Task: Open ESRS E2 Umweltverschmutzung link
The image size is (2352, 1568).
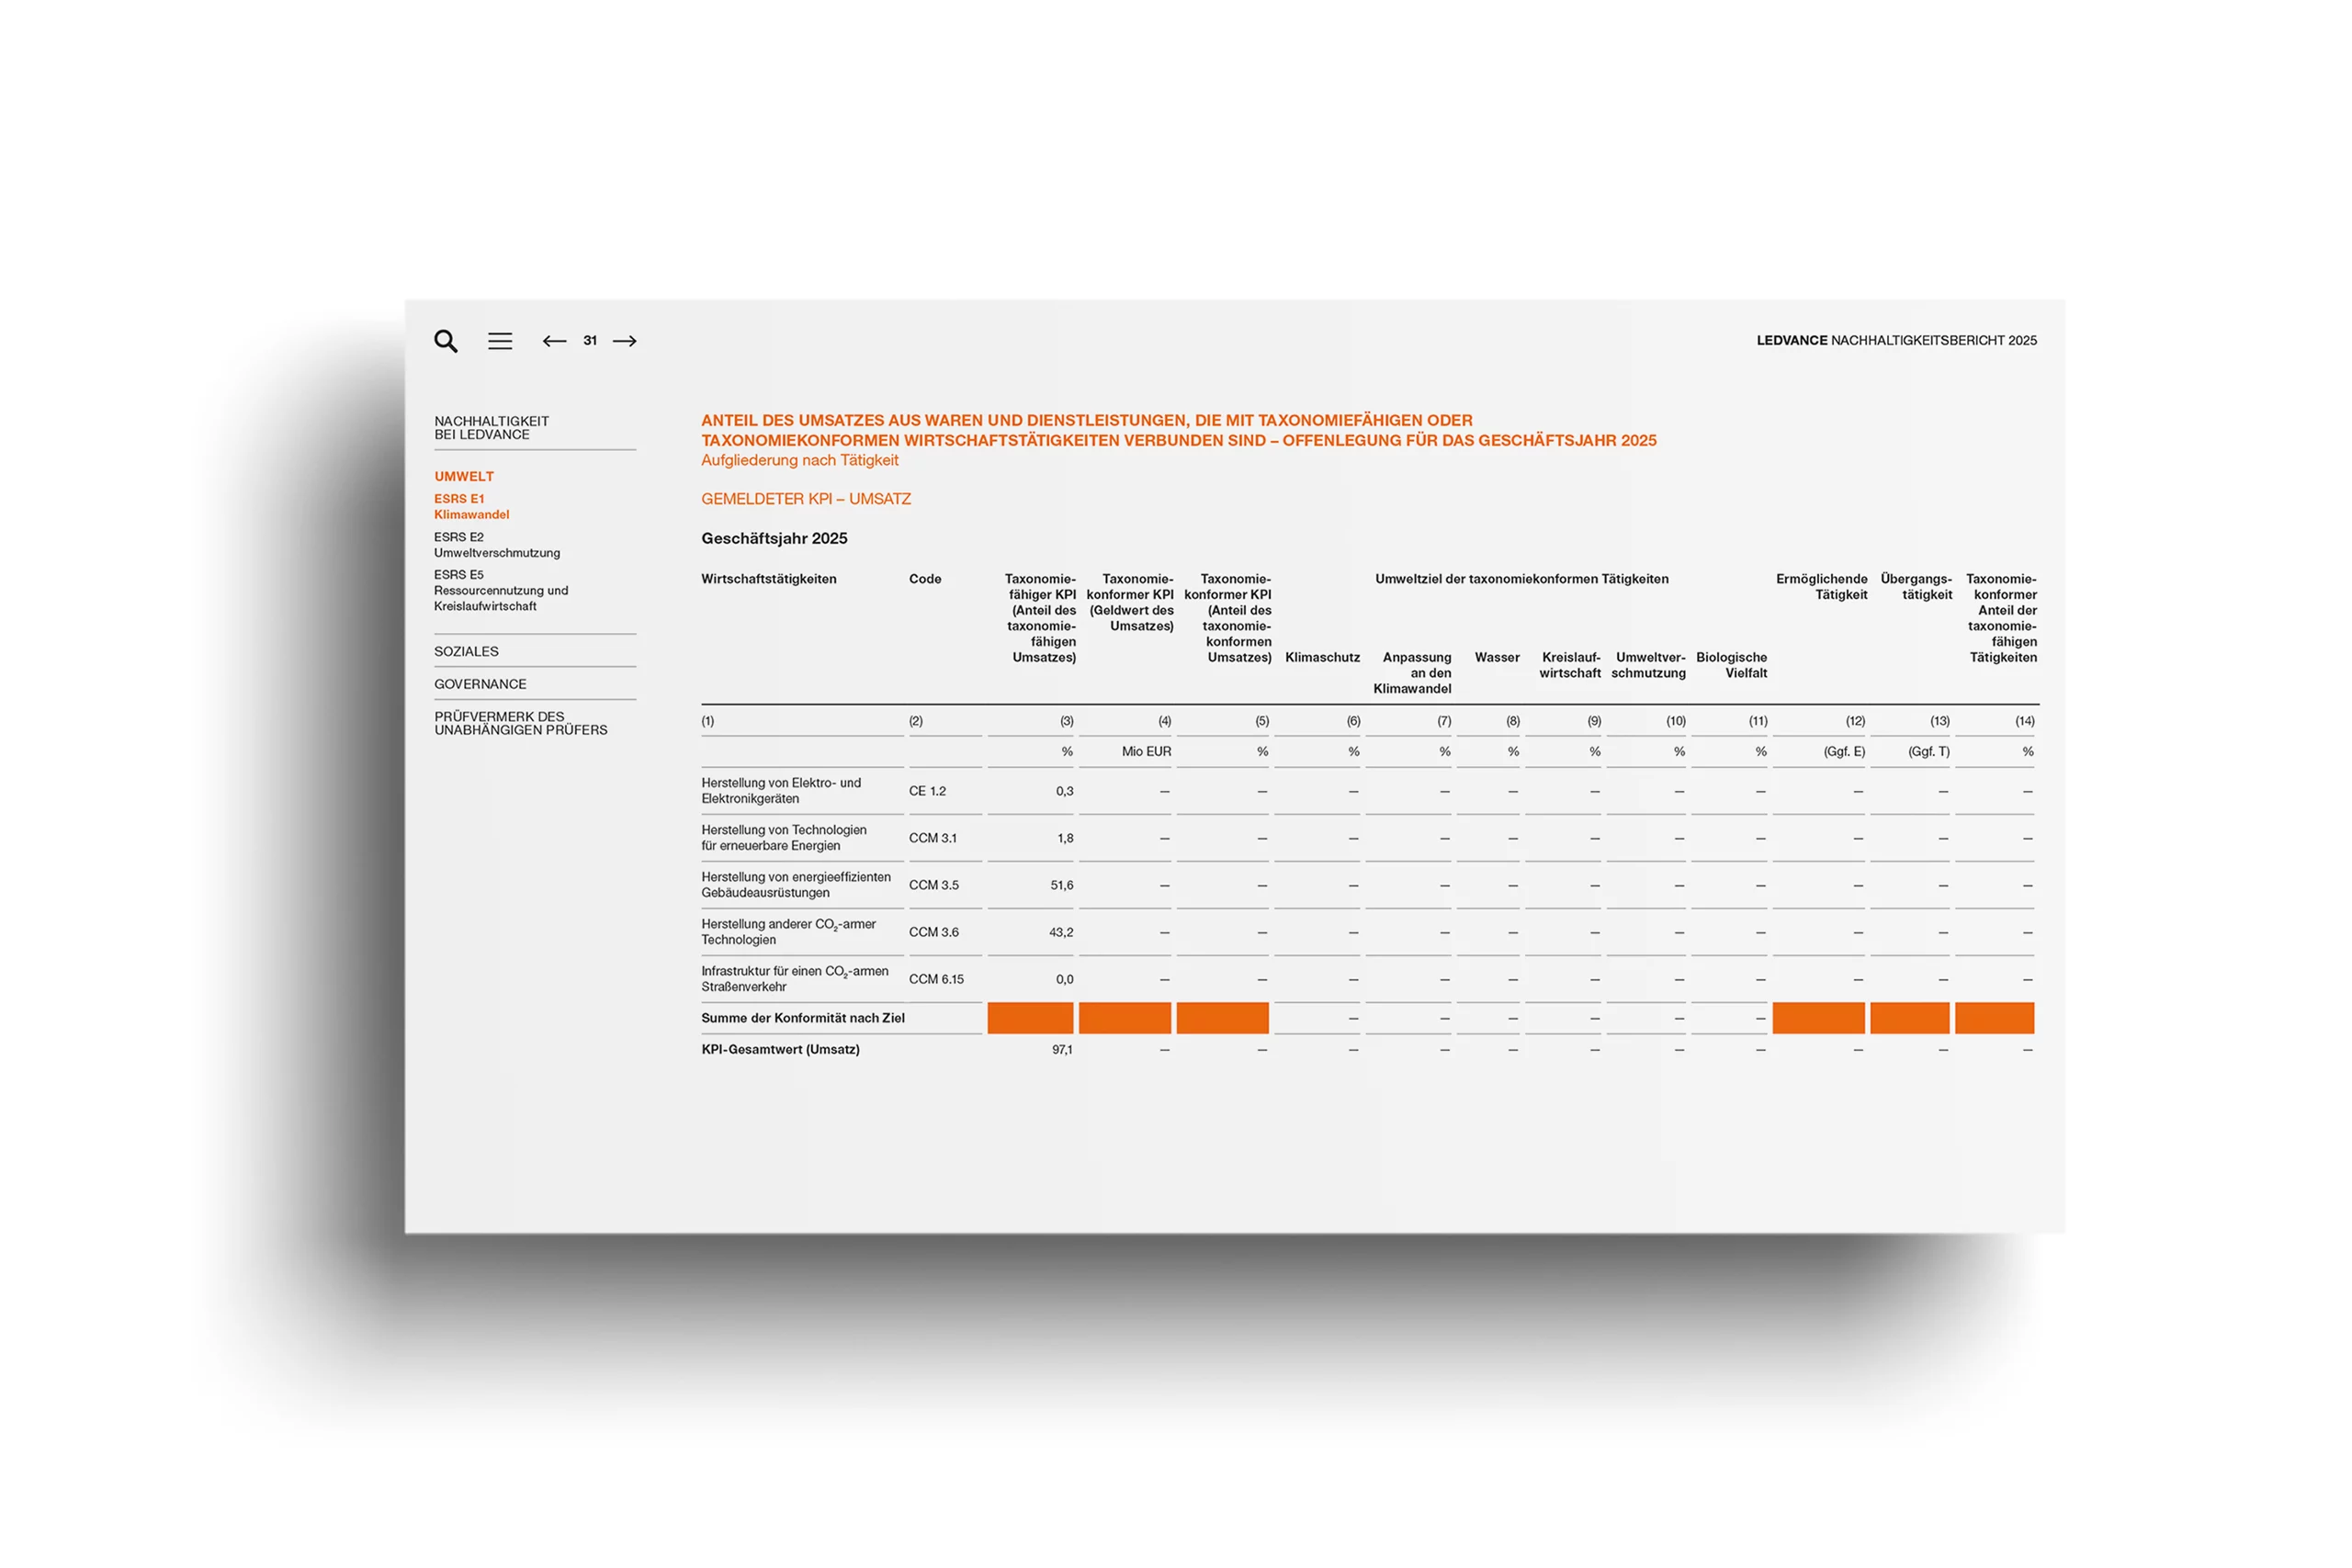Action: pos(496,545)
